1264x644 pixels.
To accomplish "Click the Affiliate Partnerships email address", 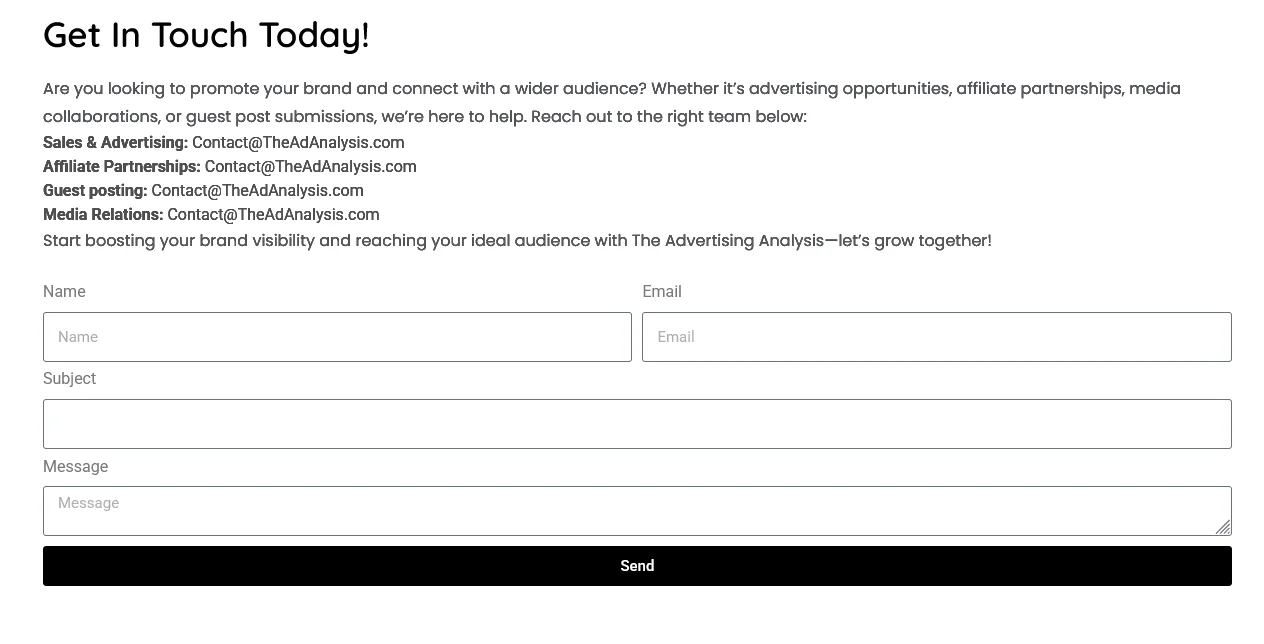I will (311, 167).
